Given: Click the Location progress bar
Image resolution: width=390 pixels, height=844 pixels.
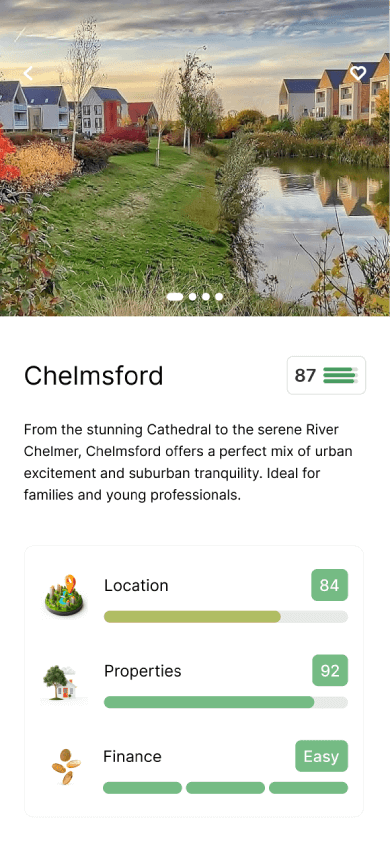Looking at the screenshot, I should 226,617.
